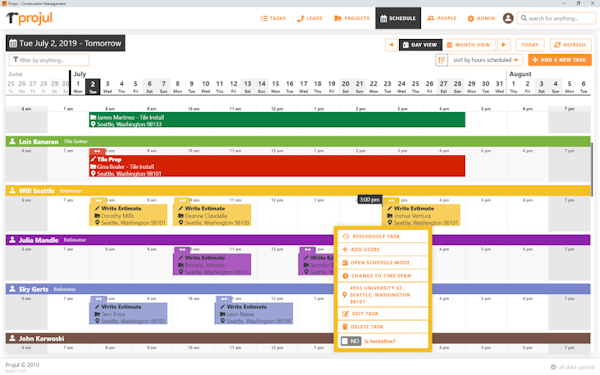Open James Martinez Tile Install task
The height and width of the screenshot is (375, 600).
click(277, 120)
